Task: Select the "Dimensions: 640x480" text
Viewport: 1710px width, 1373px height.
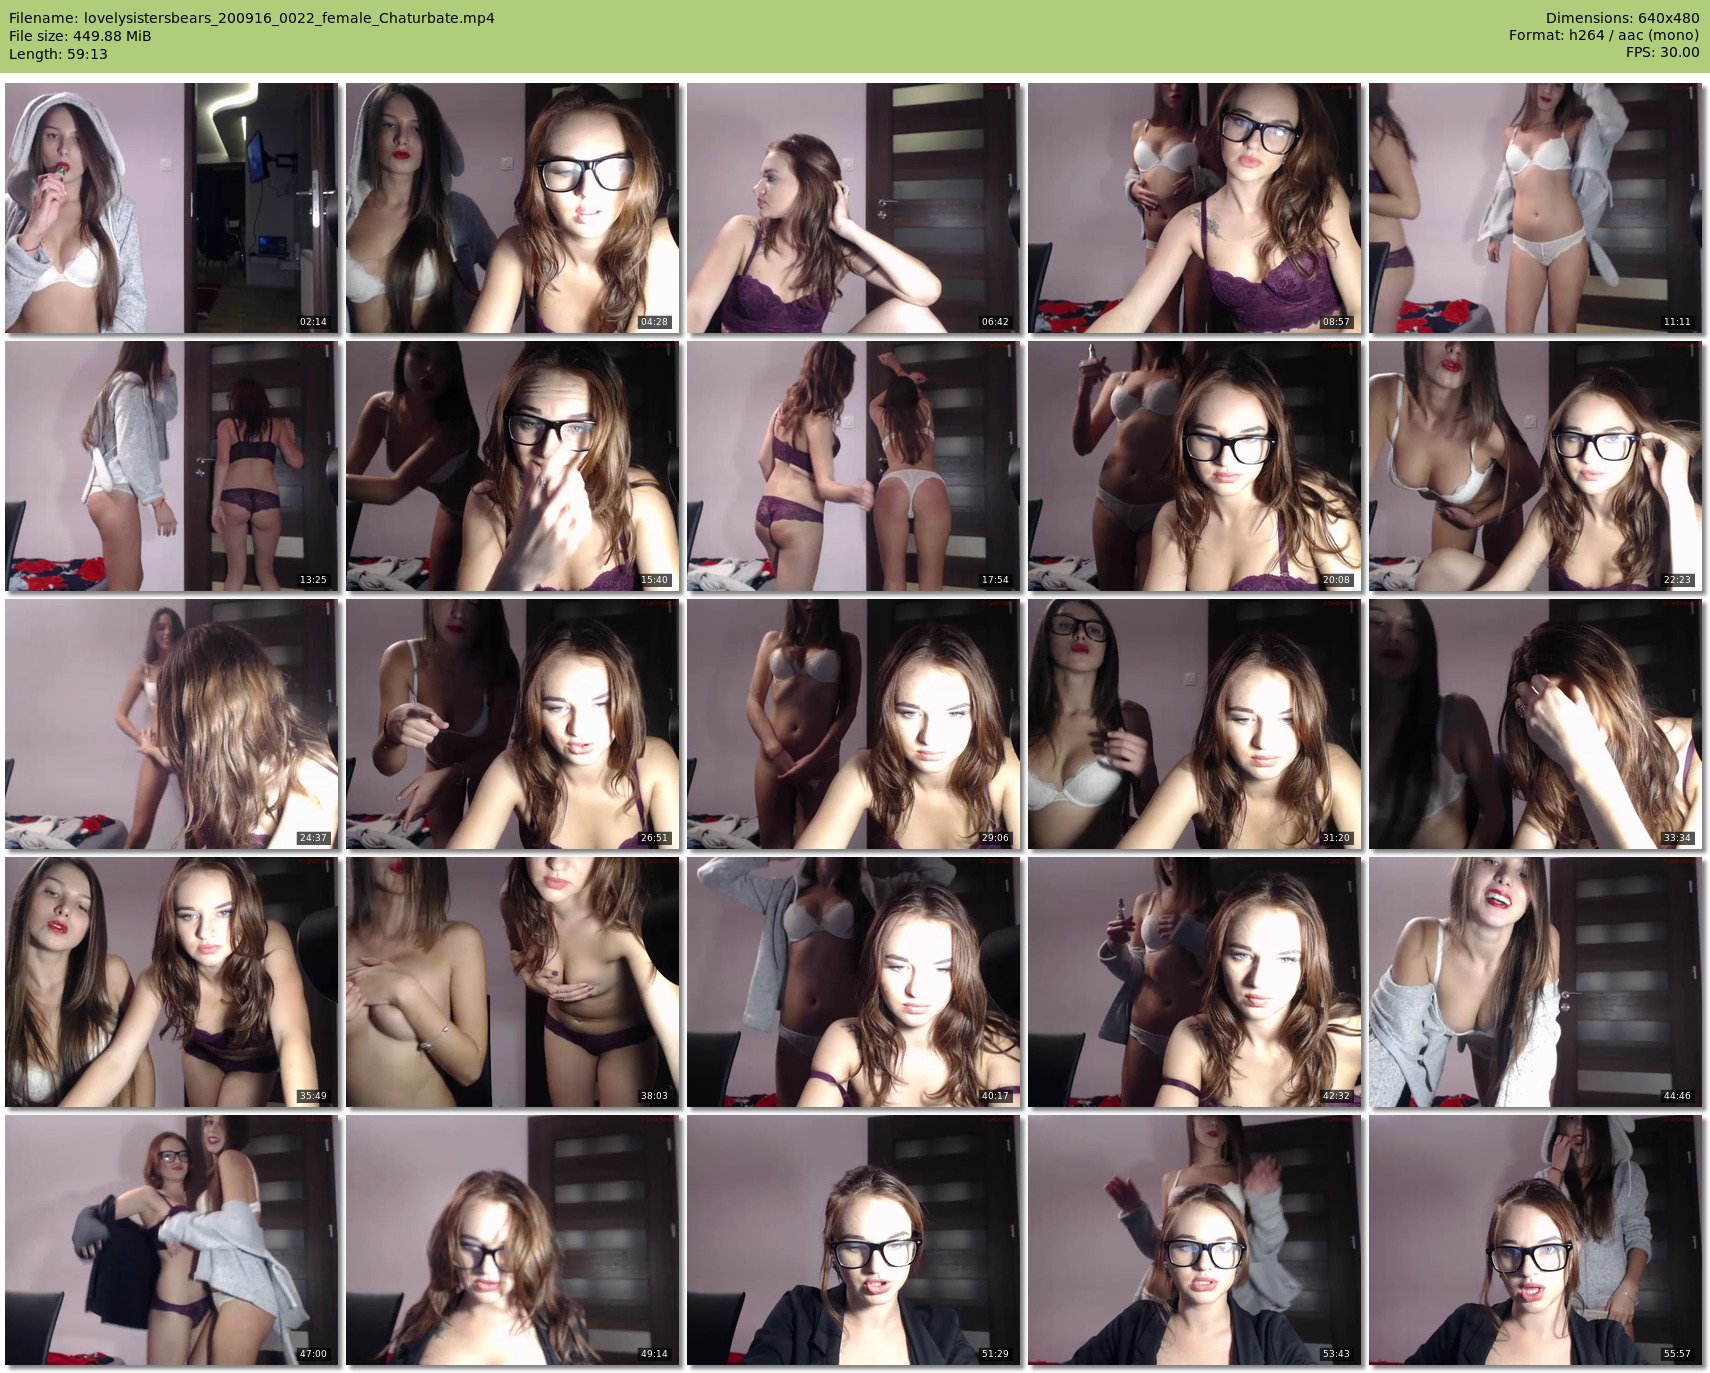Action: click(x=1622, y=18)
